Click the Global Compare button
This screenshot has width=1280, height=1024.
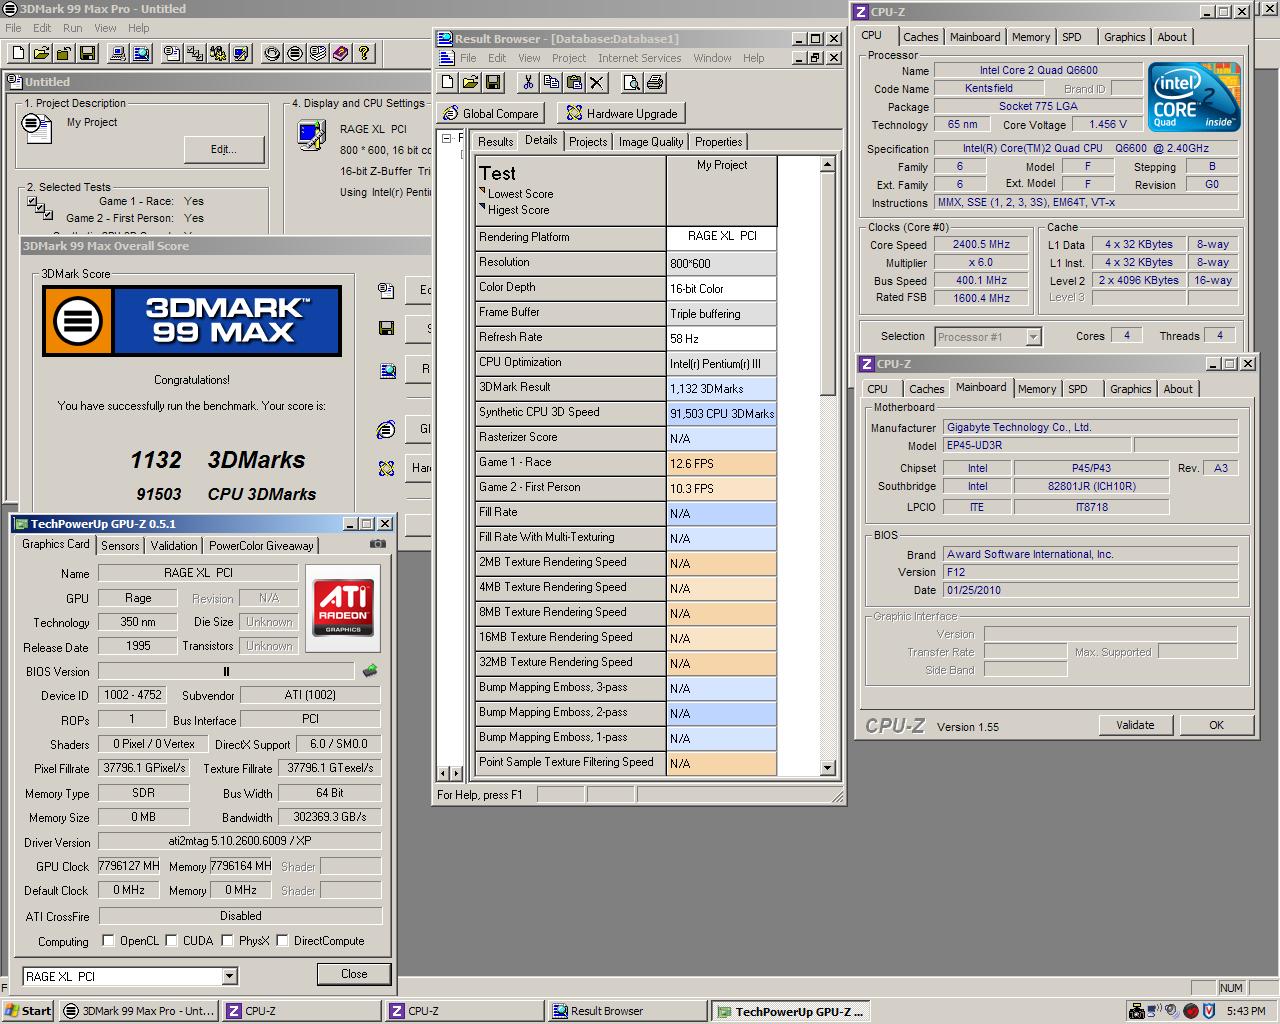click(491, 113)
